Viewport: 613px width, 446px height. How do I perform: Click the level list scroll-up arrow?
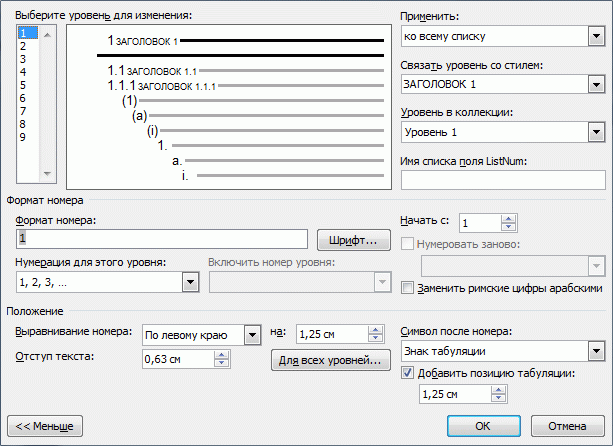coord(47,35)
